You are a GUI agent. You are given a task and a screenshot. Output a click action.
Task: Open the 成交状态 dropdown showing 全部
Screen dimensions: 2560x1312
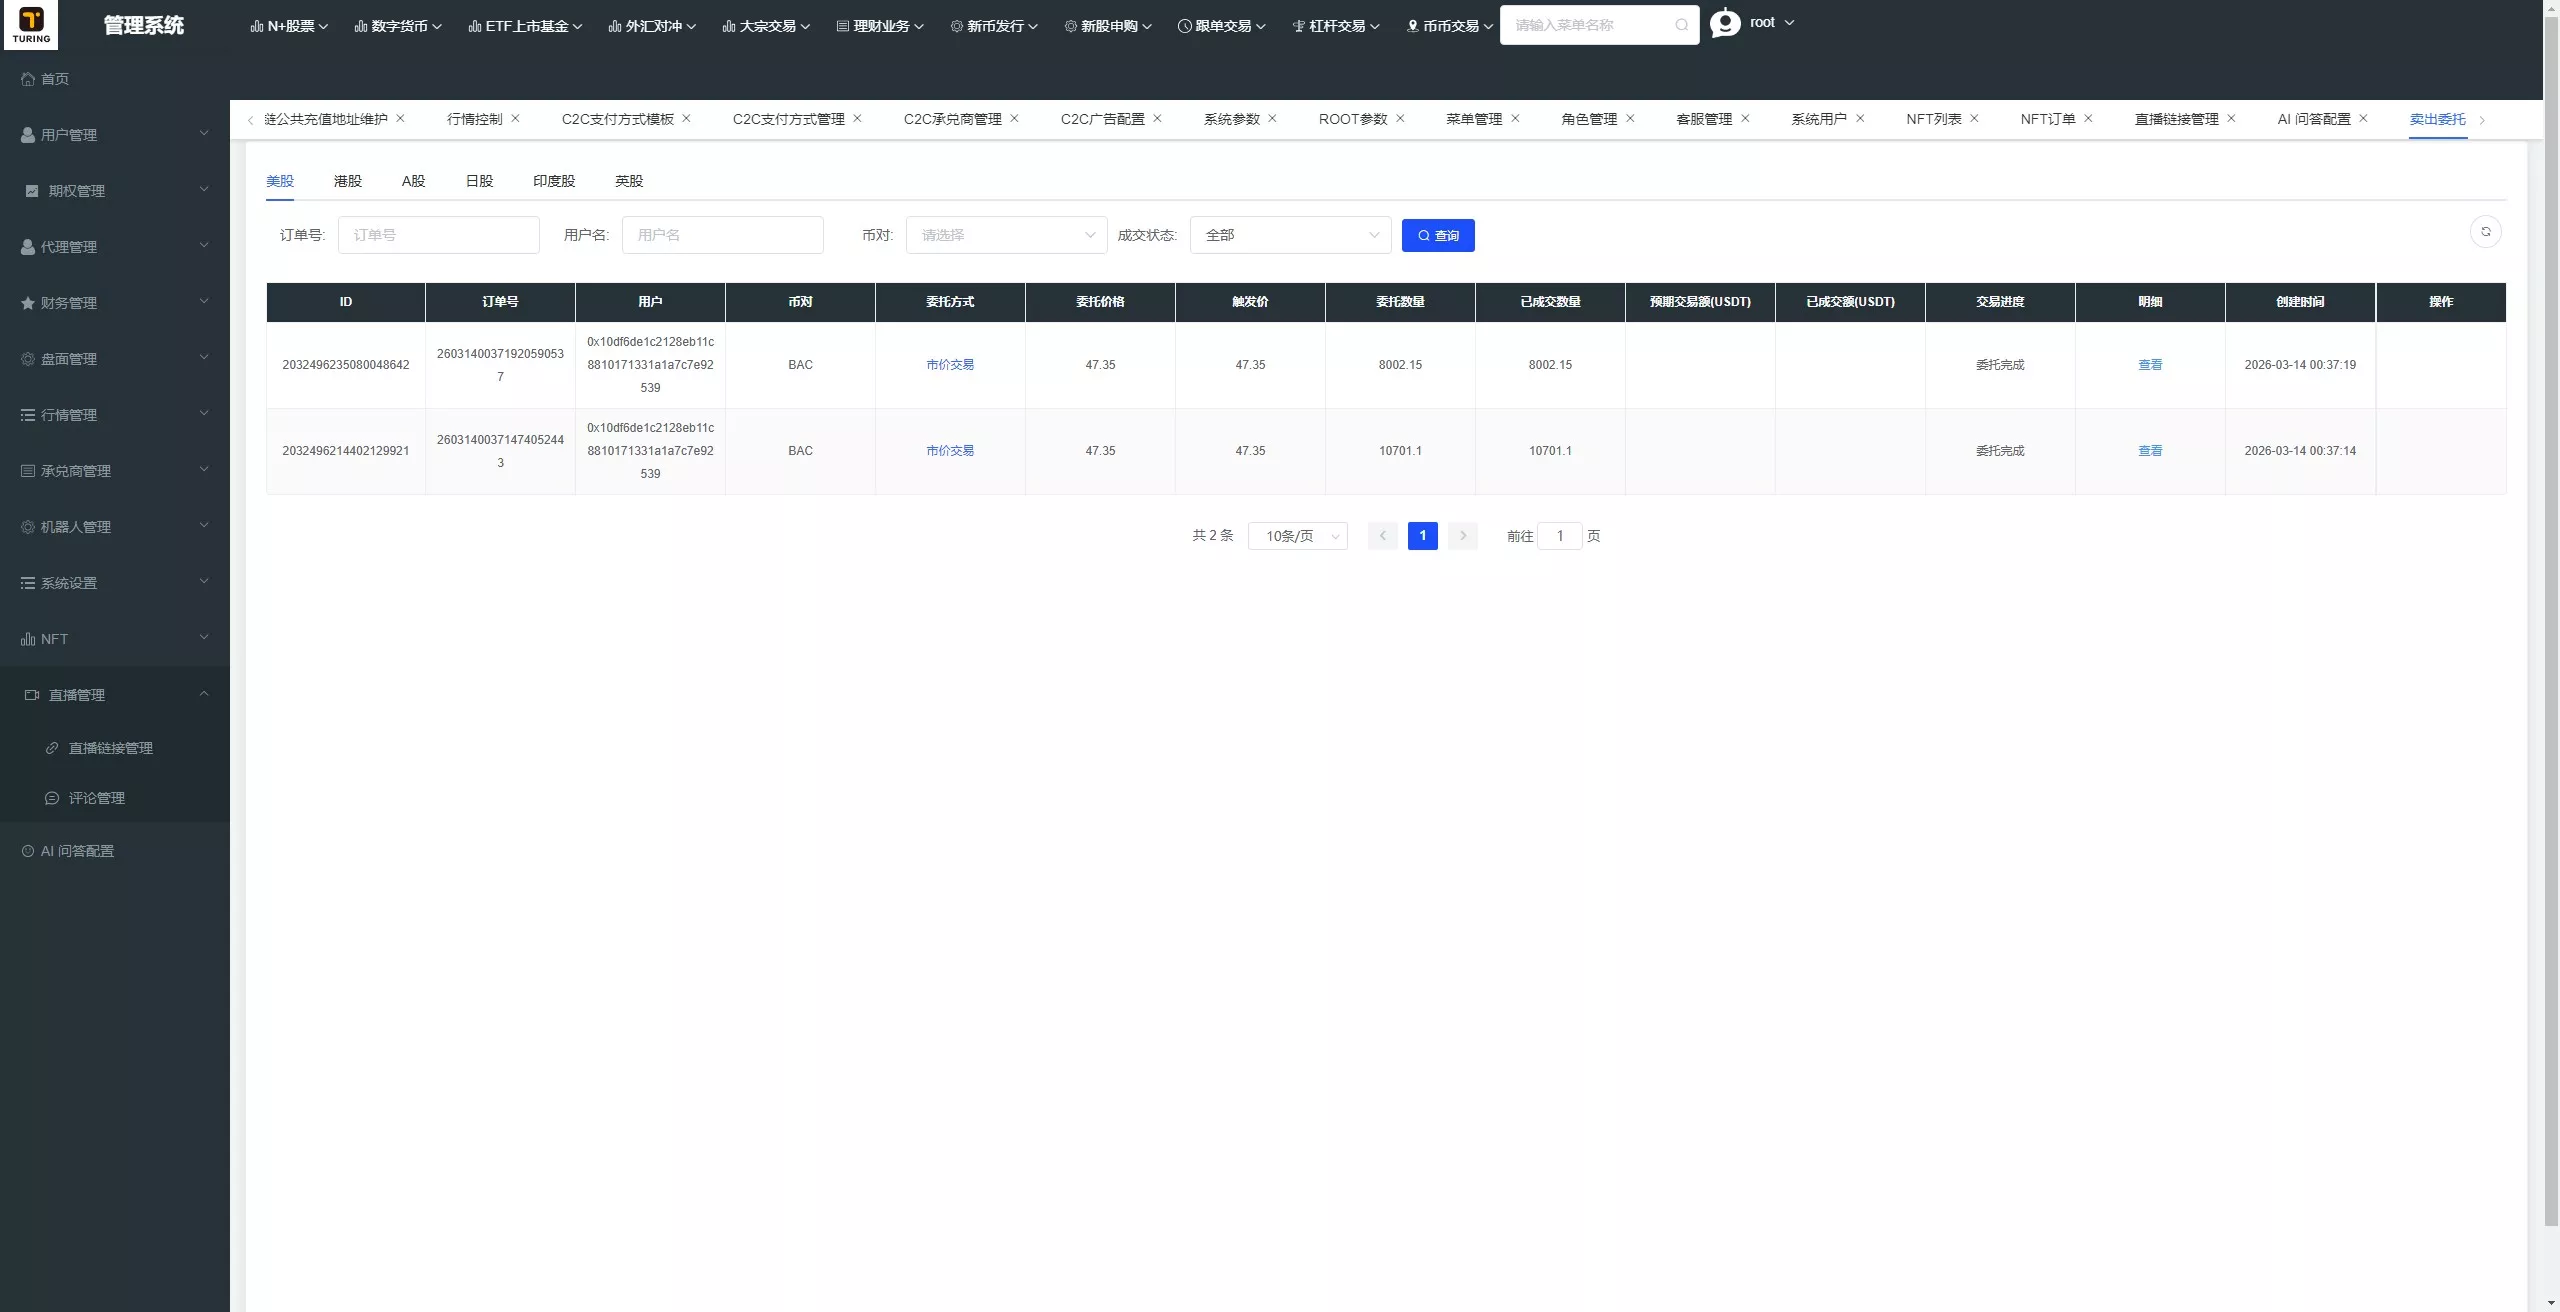(x=1290, y=235)
